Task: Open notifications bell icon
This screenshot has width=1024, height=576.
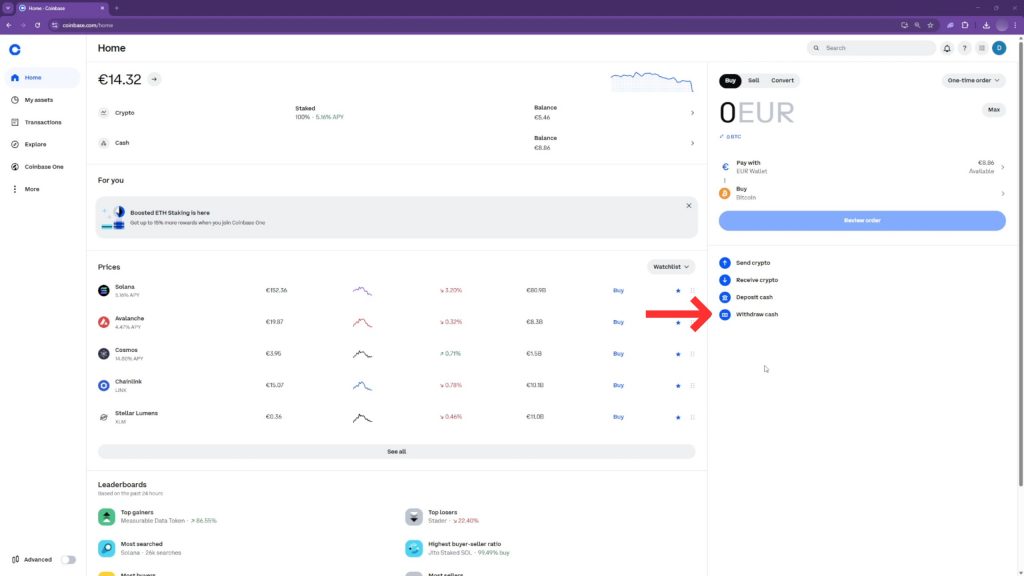Action: coord(947,48)
